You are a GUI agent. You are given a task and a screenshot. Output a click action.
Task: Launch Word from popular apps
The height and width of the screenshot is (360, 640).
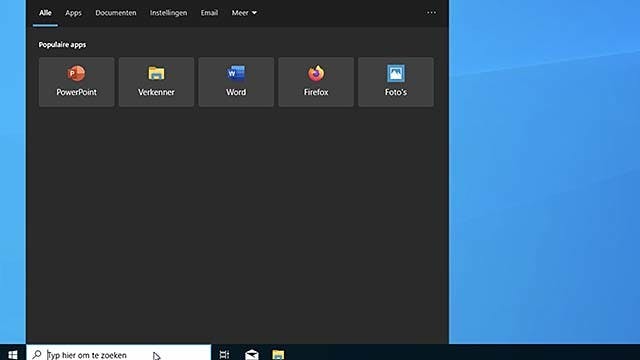[x=236, y=82]
